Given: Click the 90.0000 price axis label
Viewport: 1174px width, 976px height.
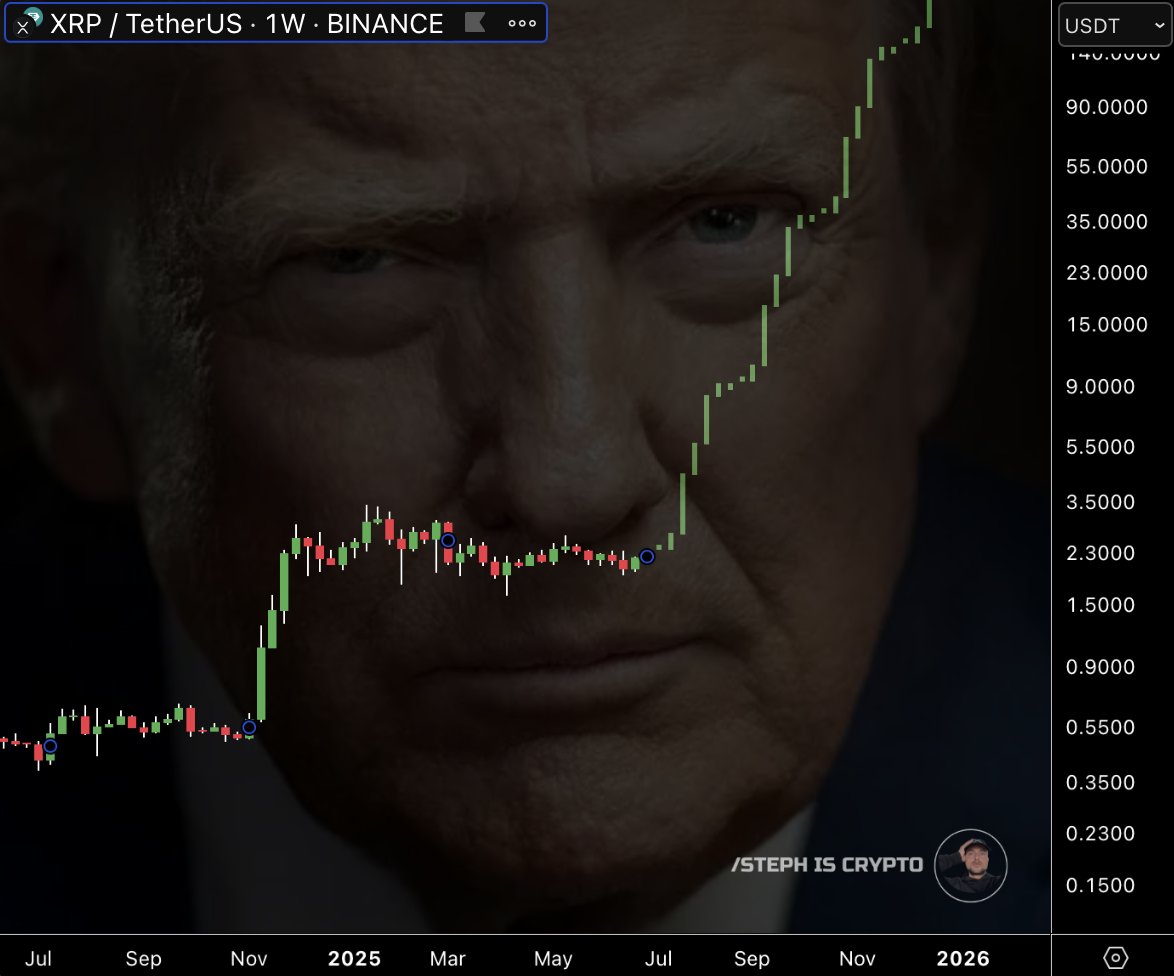Looking at the screenshot, I should click(1107, 107).
